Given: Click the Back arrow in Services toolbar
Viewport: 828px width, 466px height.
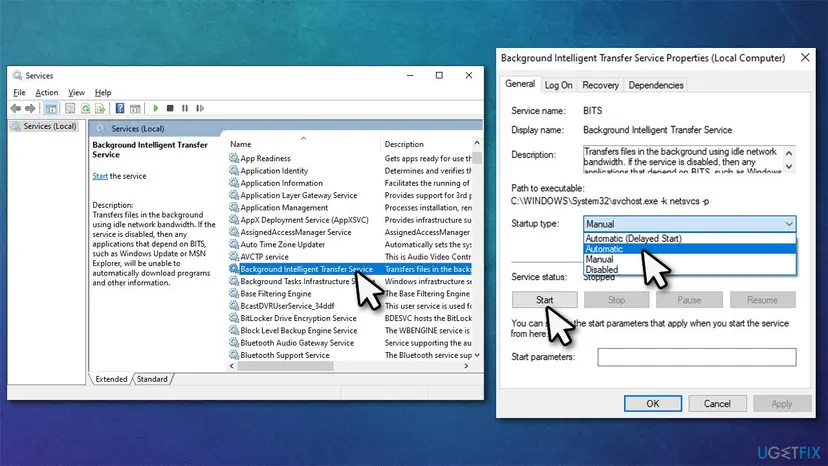Looking at the screenshot, I should 15,108.
